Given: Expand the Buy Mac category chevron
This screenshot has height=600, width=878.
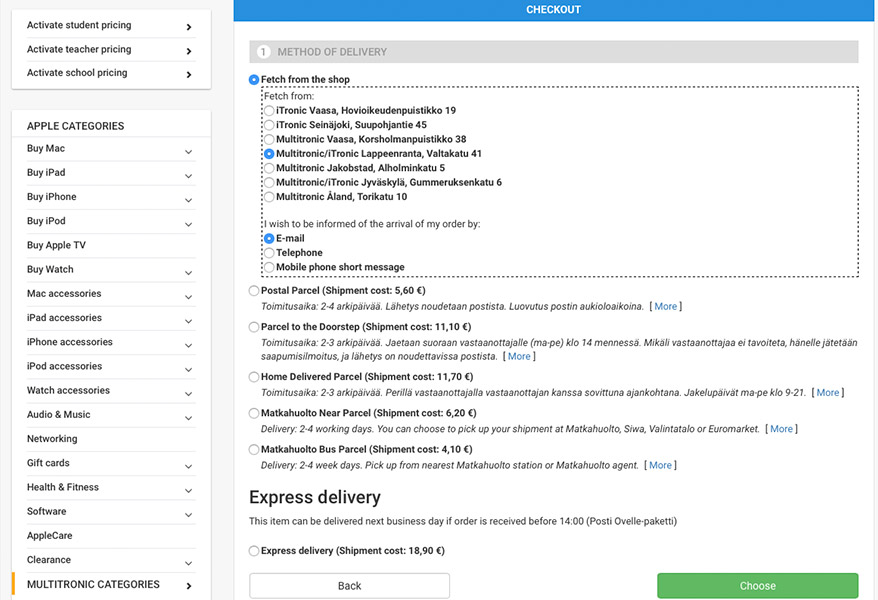Looking at the screenshot, I should [189, 152].
